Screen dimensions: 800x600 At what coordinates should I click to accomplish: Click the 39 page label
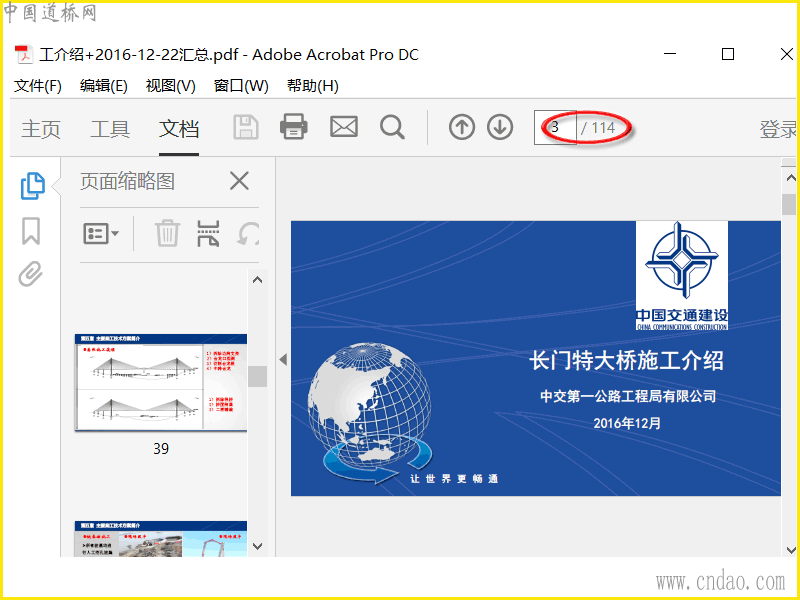point(161,448)
